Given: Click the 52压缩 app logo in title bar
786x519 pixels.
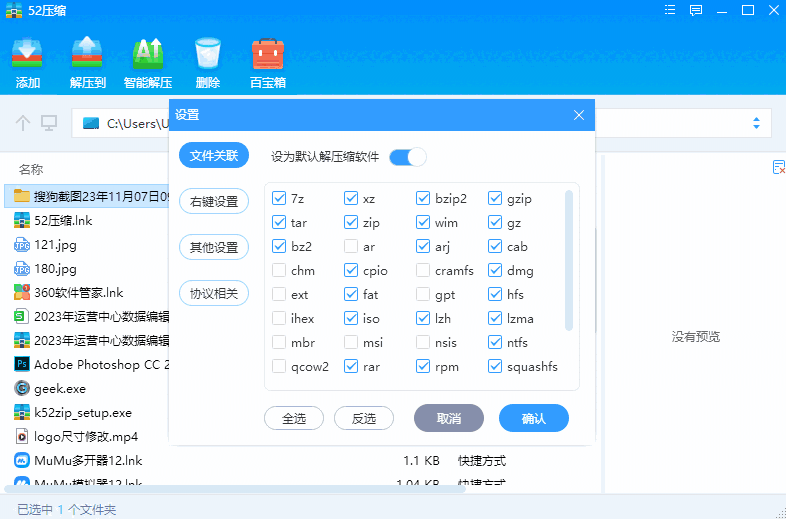Looking at the screenshot, I should (14, 10).
